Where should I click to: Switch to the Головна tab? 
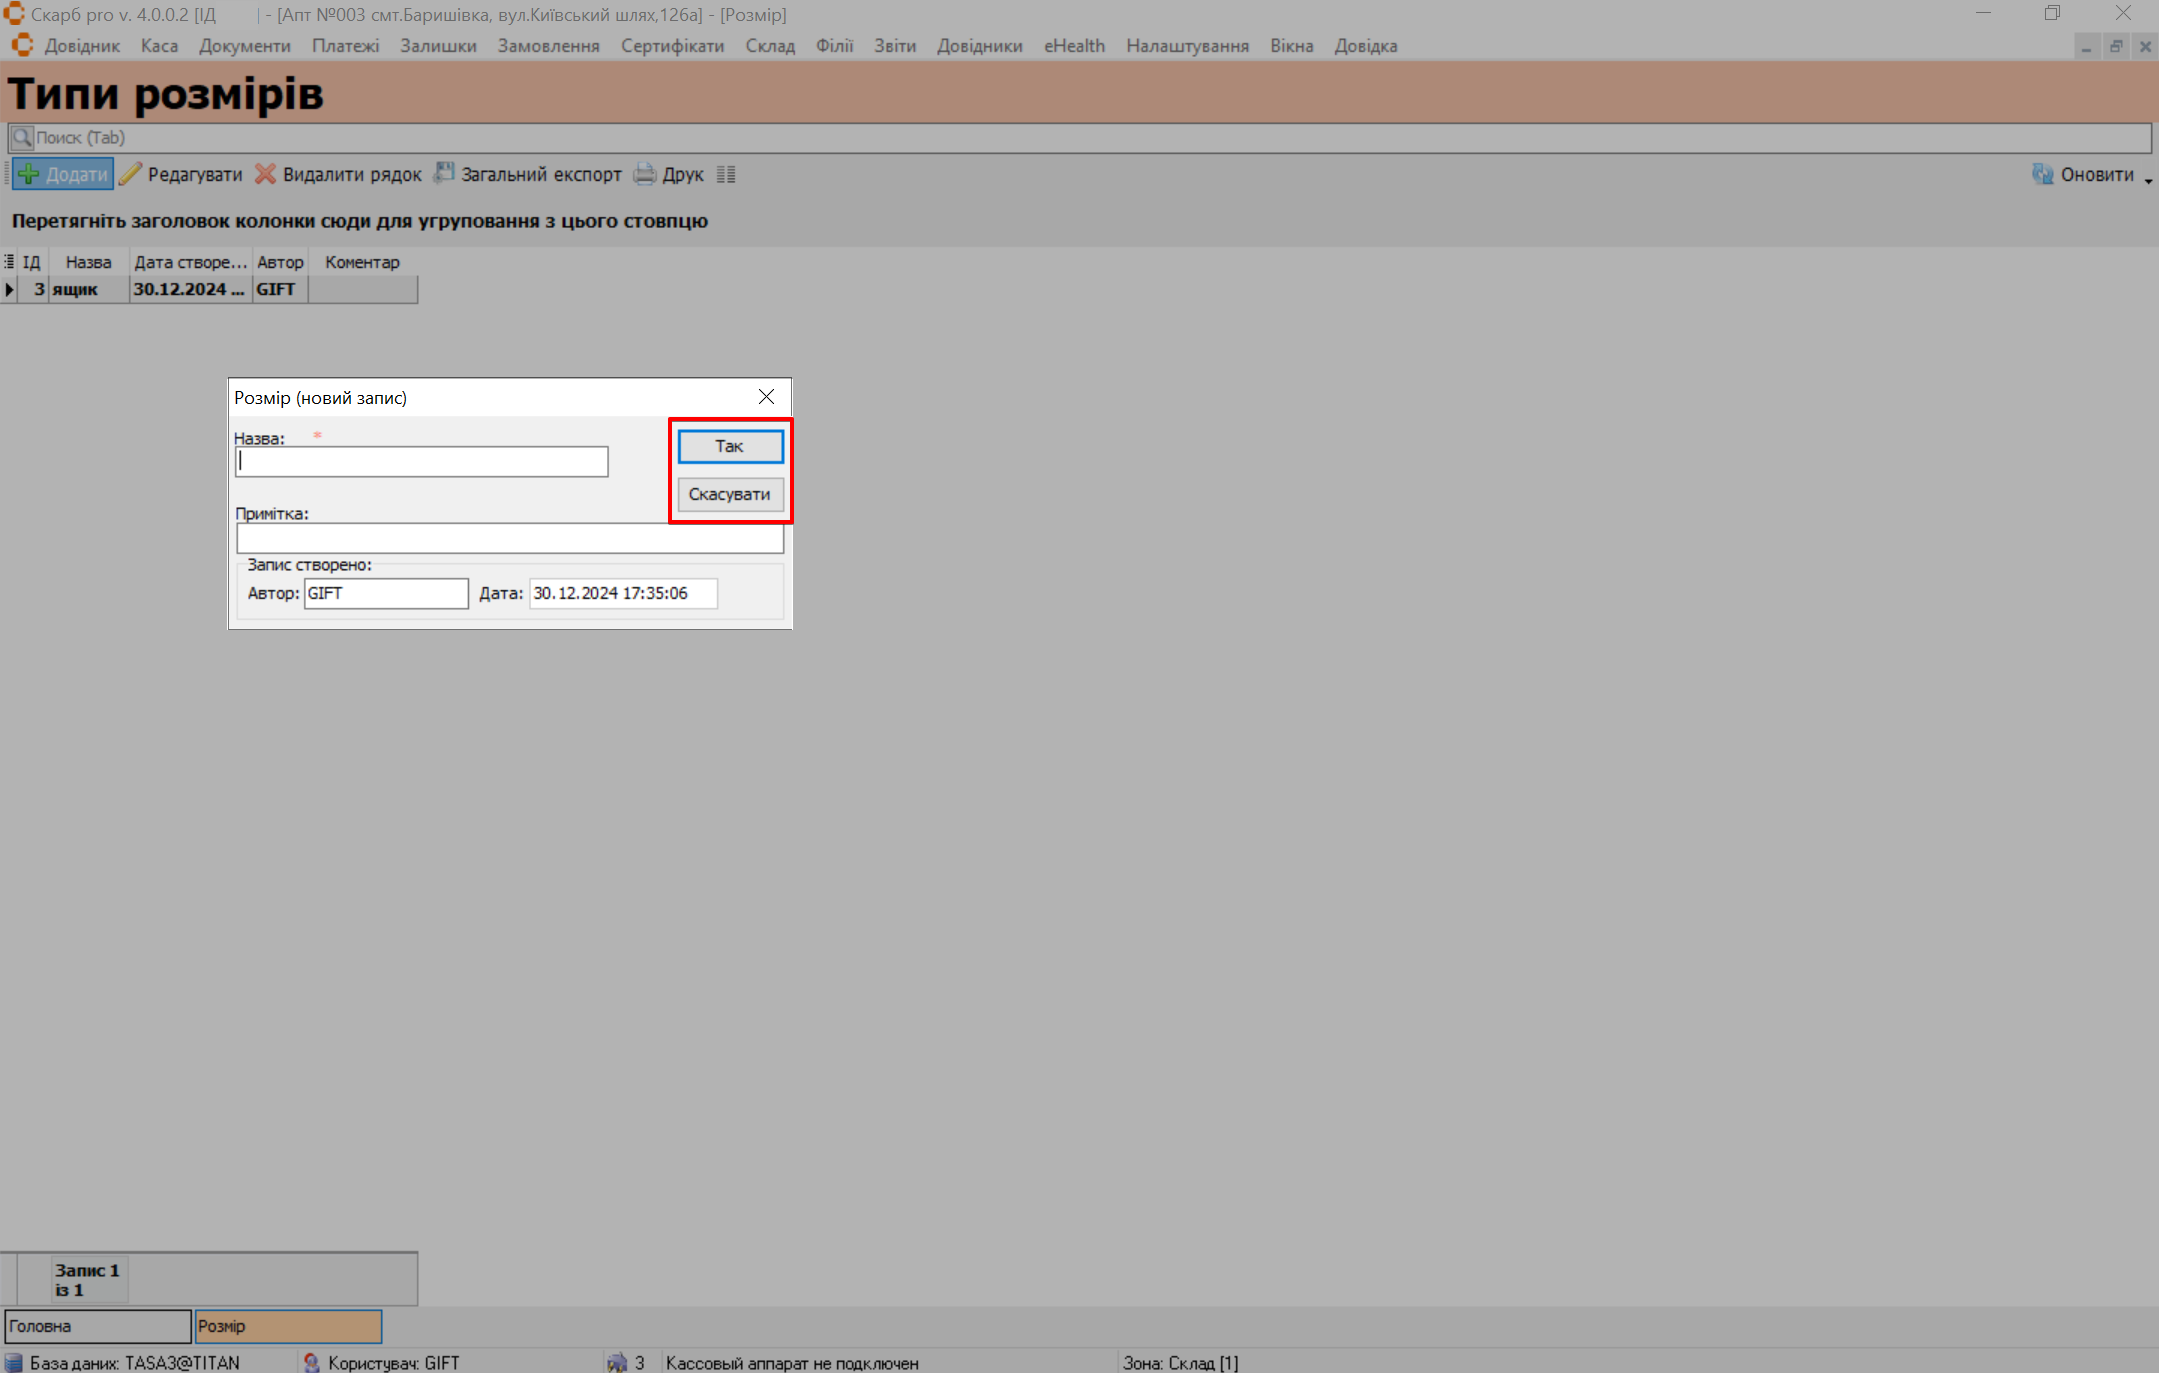tap(97, 1327)
